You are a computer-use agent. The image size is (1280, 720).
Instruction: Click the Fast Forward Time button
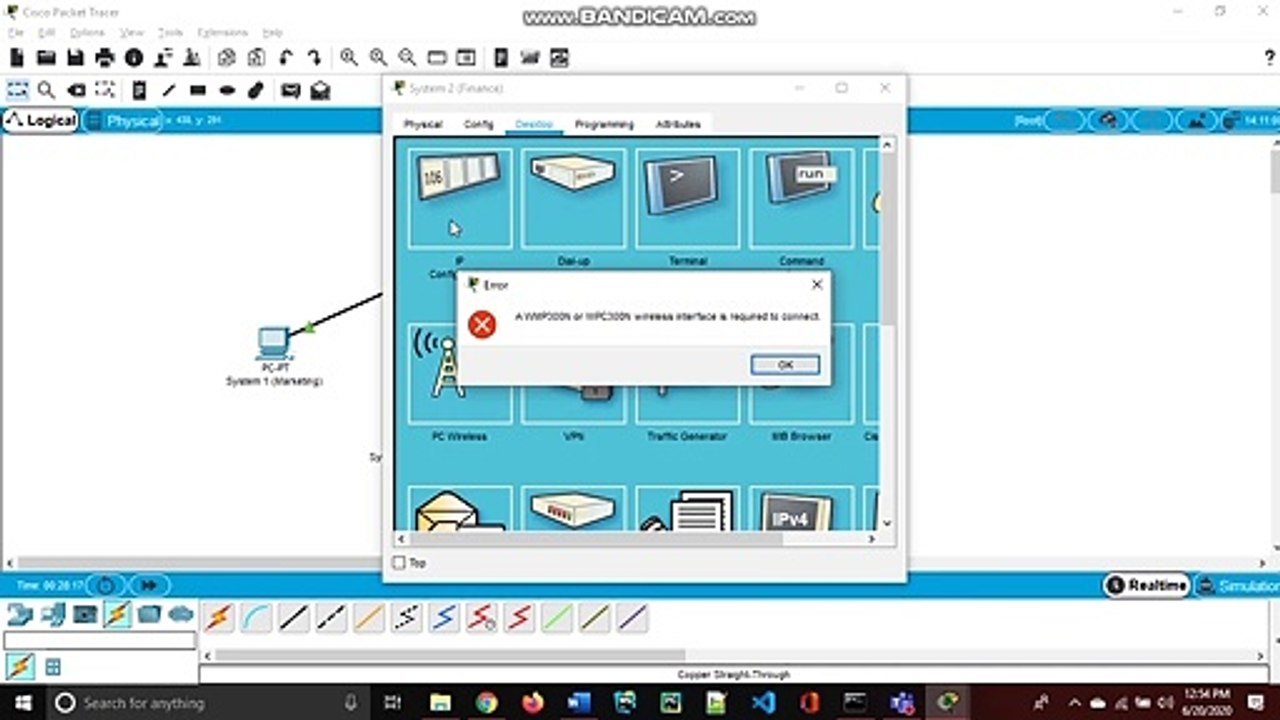(150, 585)
